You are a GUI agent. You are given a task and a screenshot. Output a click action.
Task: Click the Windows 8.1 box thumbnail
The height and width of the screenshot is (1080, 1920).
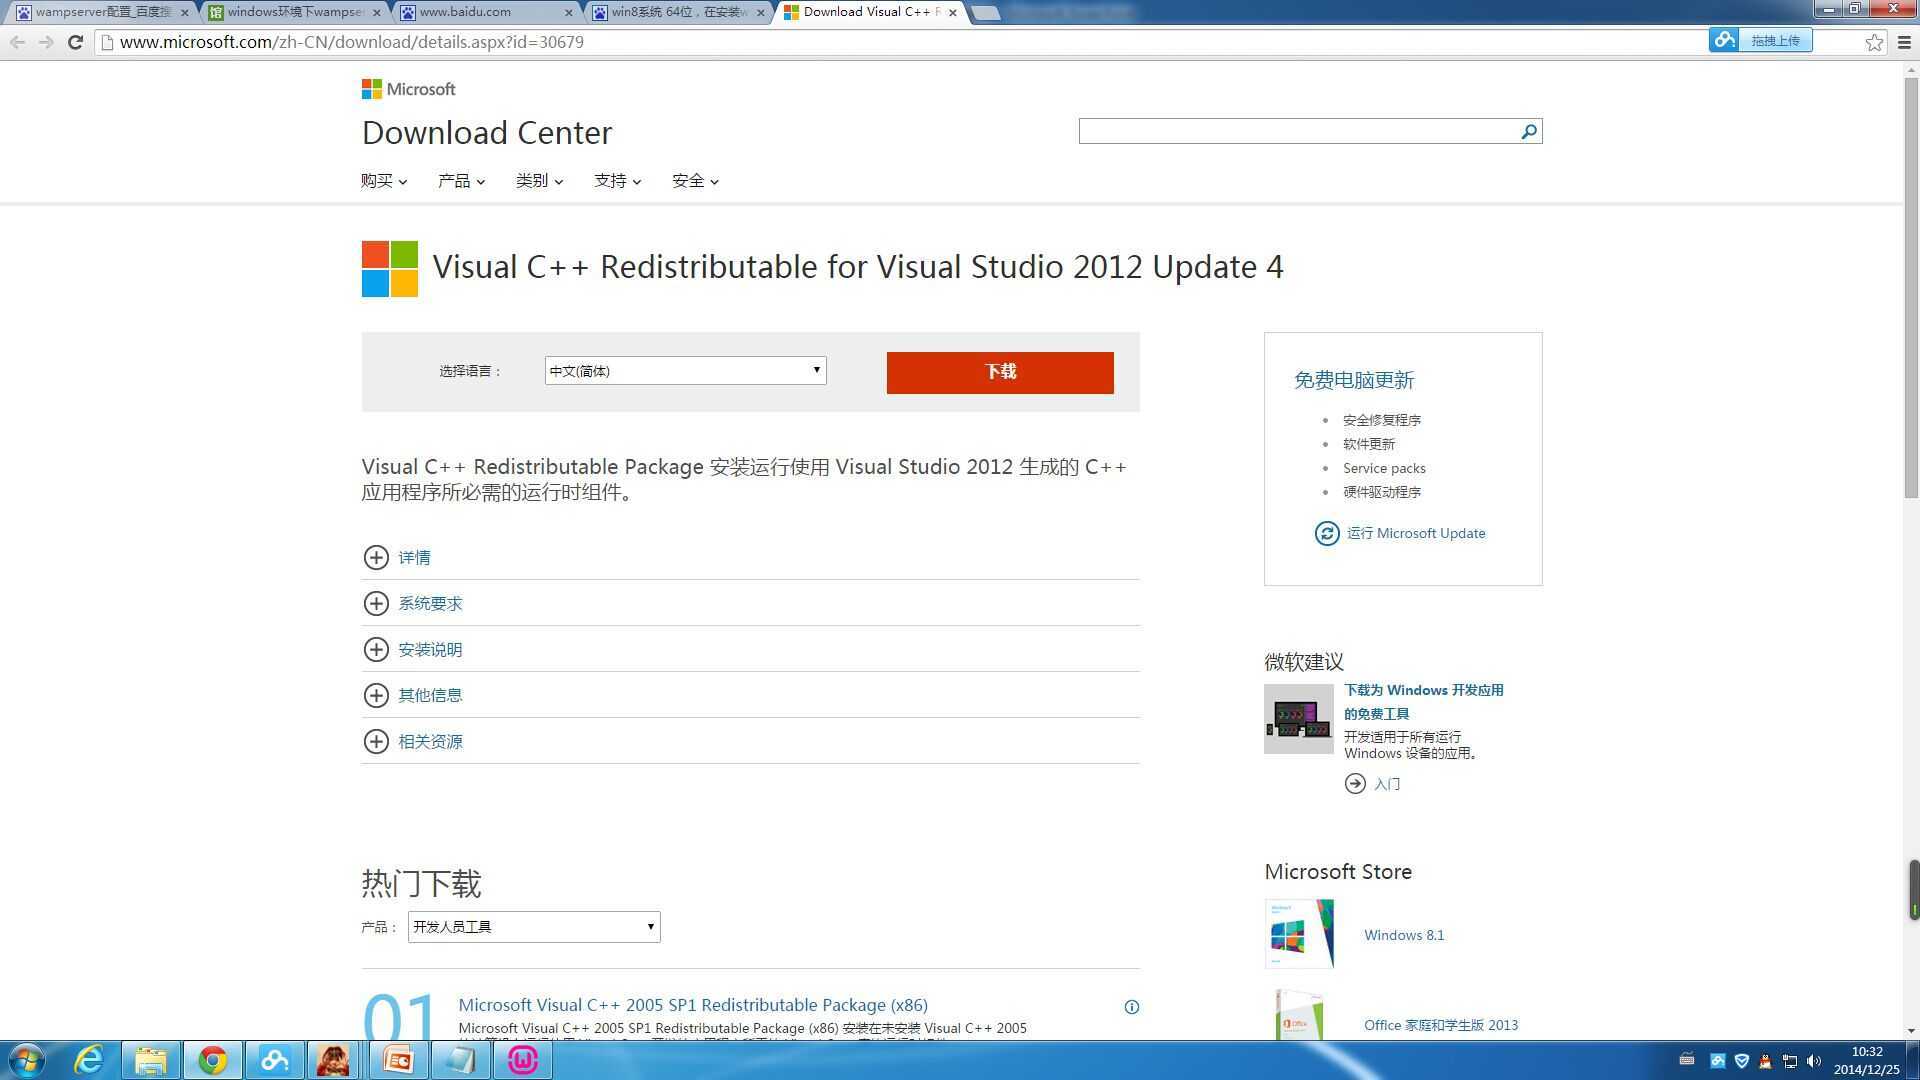1299,934
